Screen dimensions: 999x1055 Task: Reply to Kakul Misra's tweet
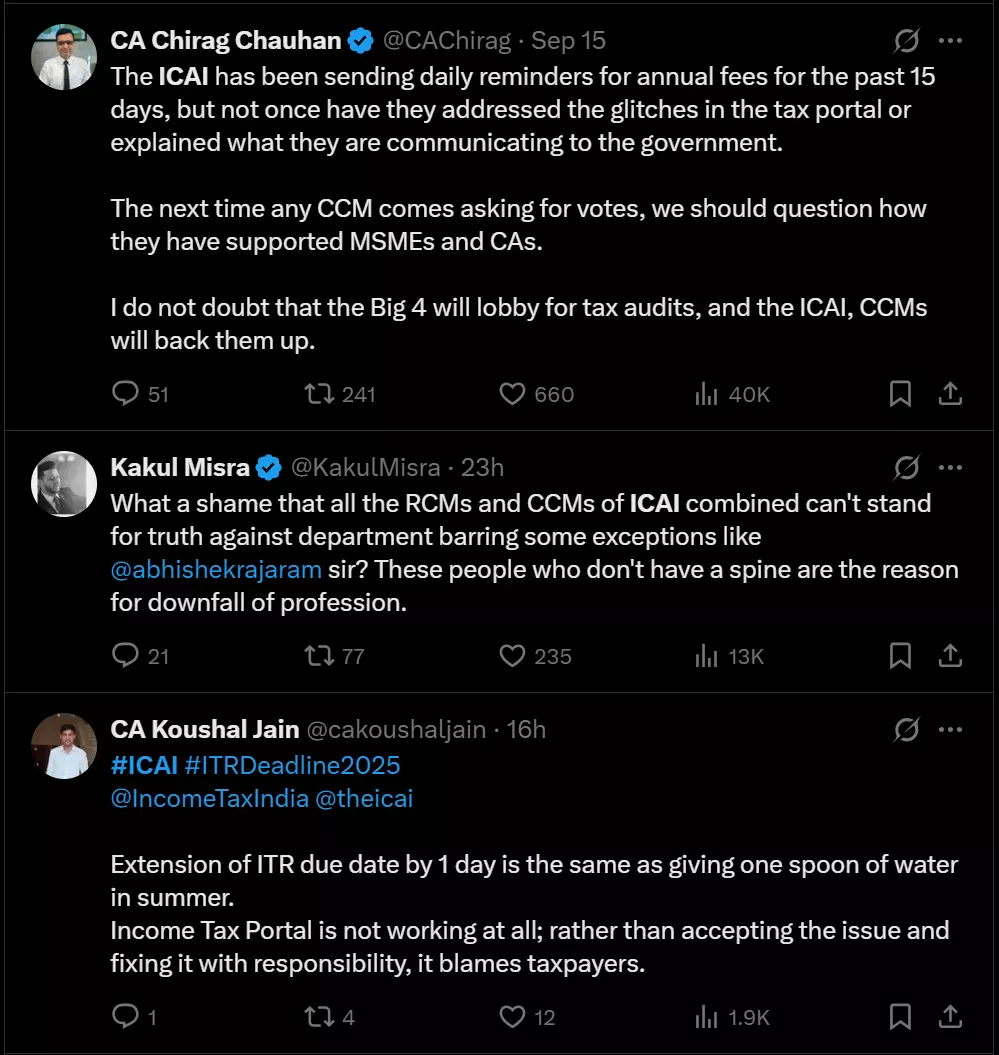[125, 656]
